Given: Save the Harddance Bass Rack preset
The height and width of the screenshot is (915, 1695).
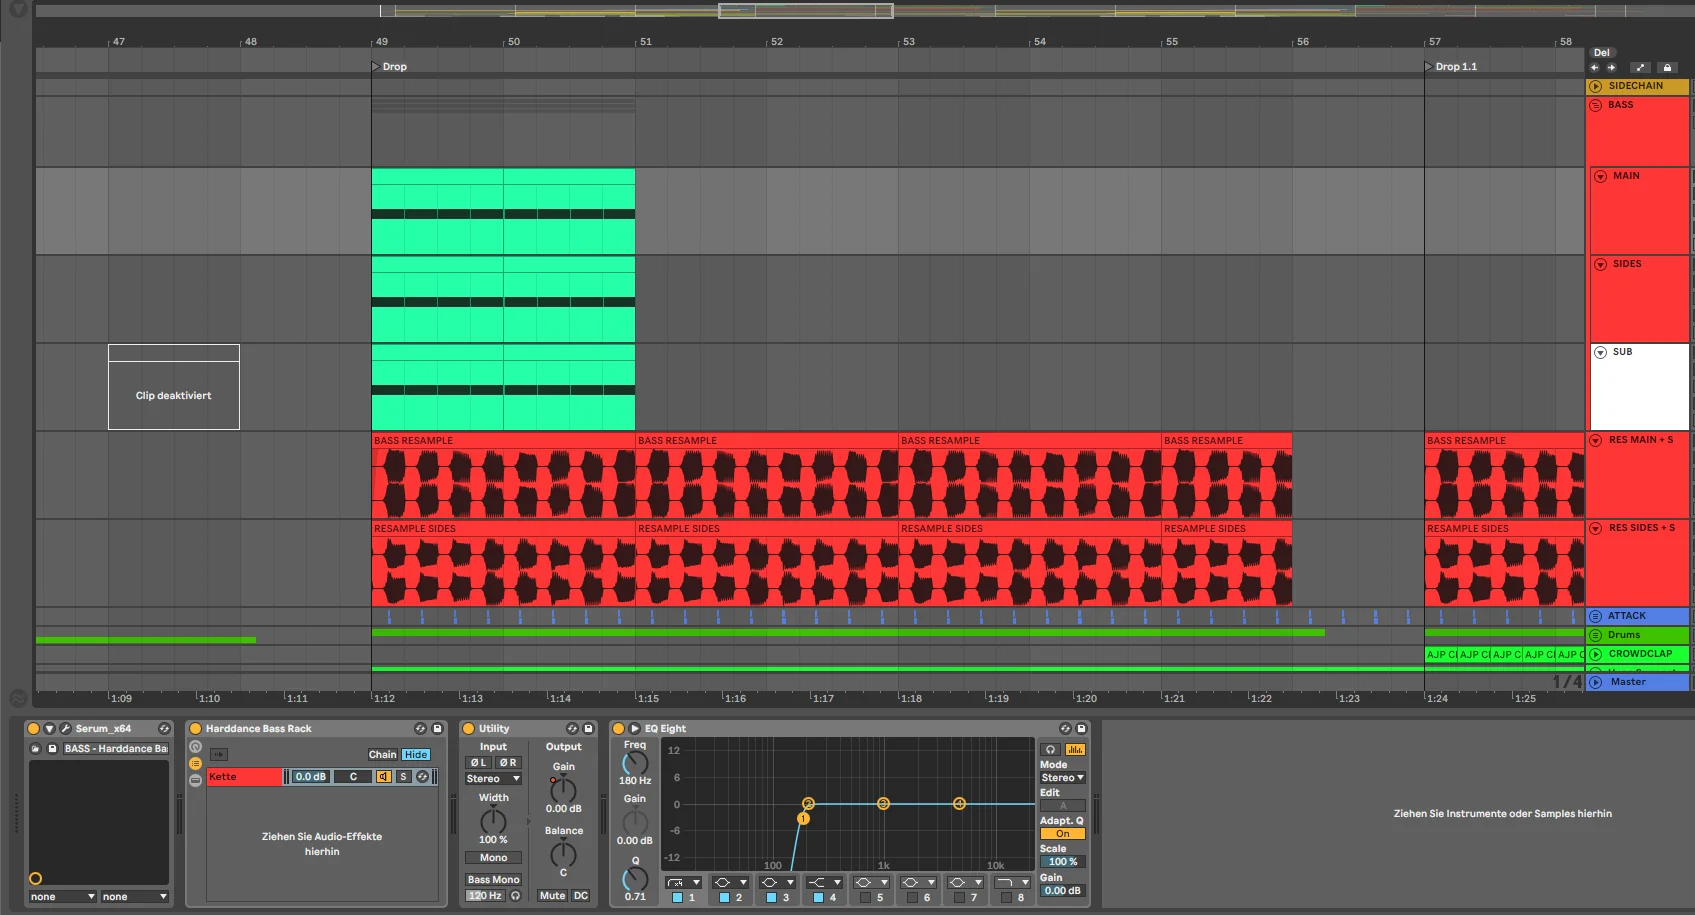Looking at the screenshot, I should (x=437, y=729).
